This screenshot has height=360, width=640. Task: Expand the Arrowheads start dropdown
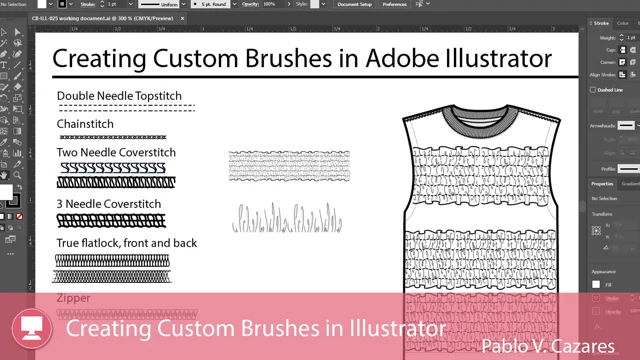pyautogui.click(x=627, y=125)
